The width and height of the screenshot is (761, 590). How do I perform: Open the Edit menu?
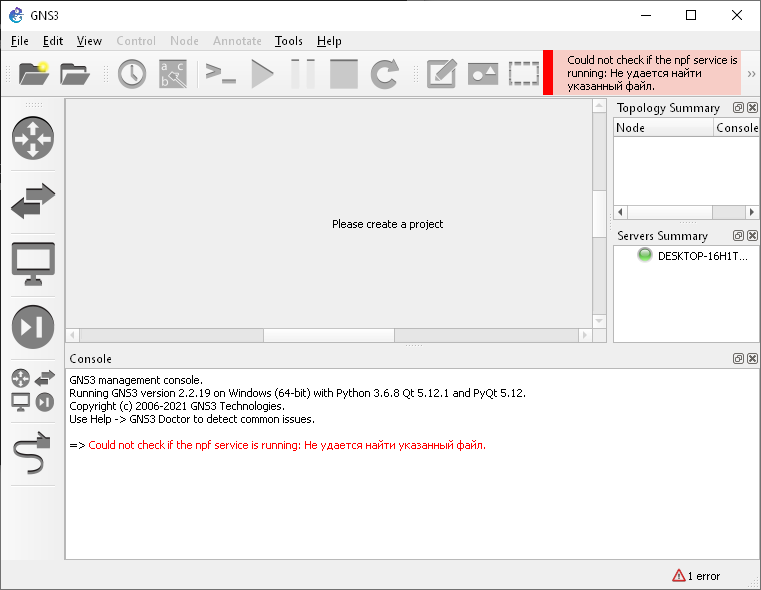53,41
